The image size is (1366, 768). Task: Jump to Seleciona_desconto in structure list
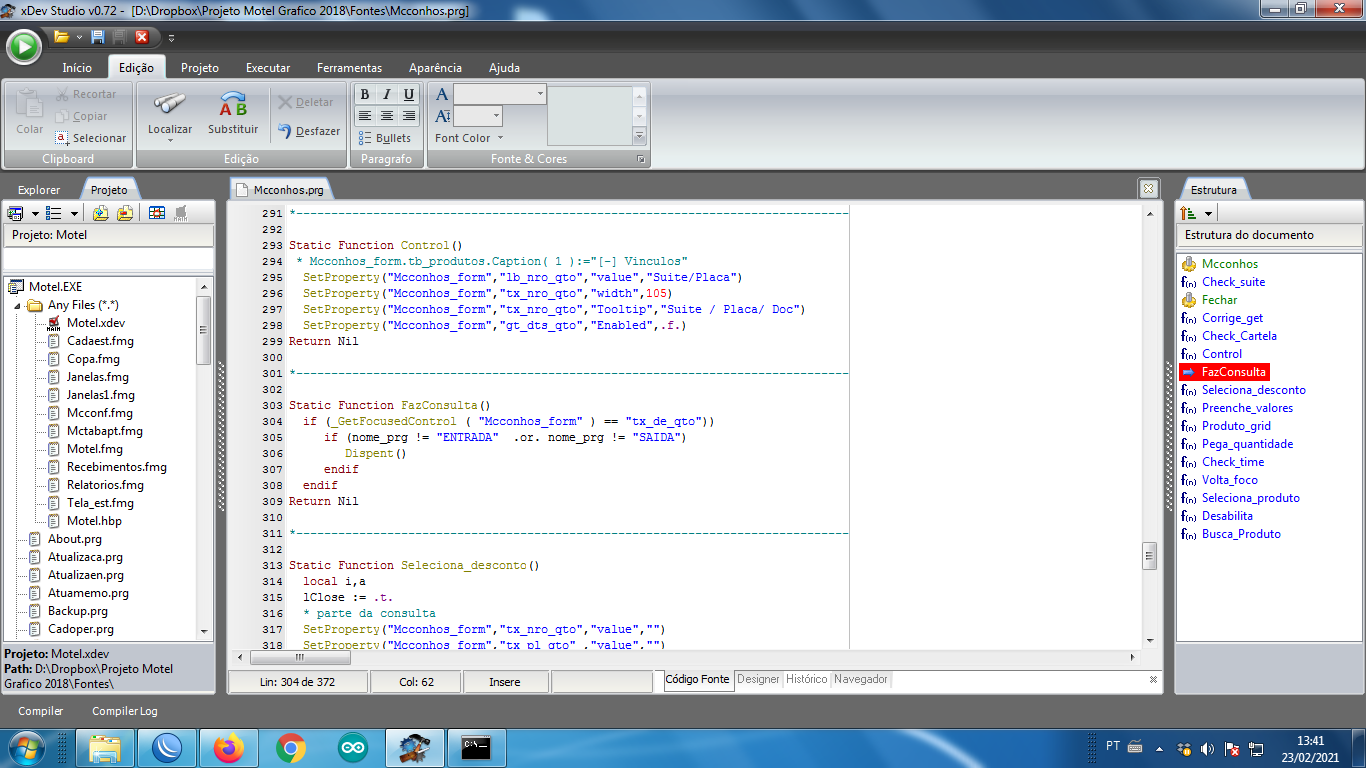tap(1253, 390)
